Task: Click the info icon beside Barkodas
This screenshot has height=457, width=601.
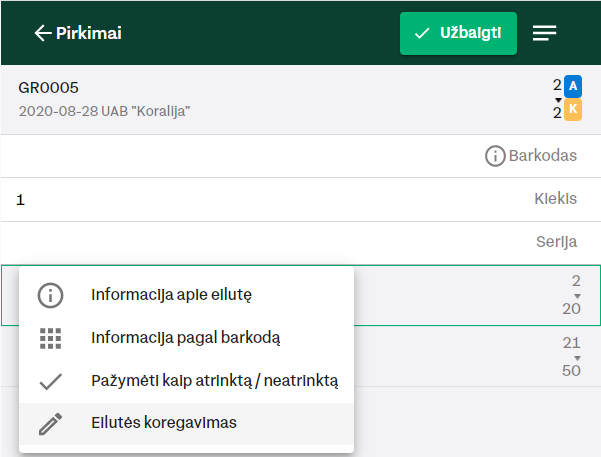Action: pyautogui.click(x=494, y=156)
